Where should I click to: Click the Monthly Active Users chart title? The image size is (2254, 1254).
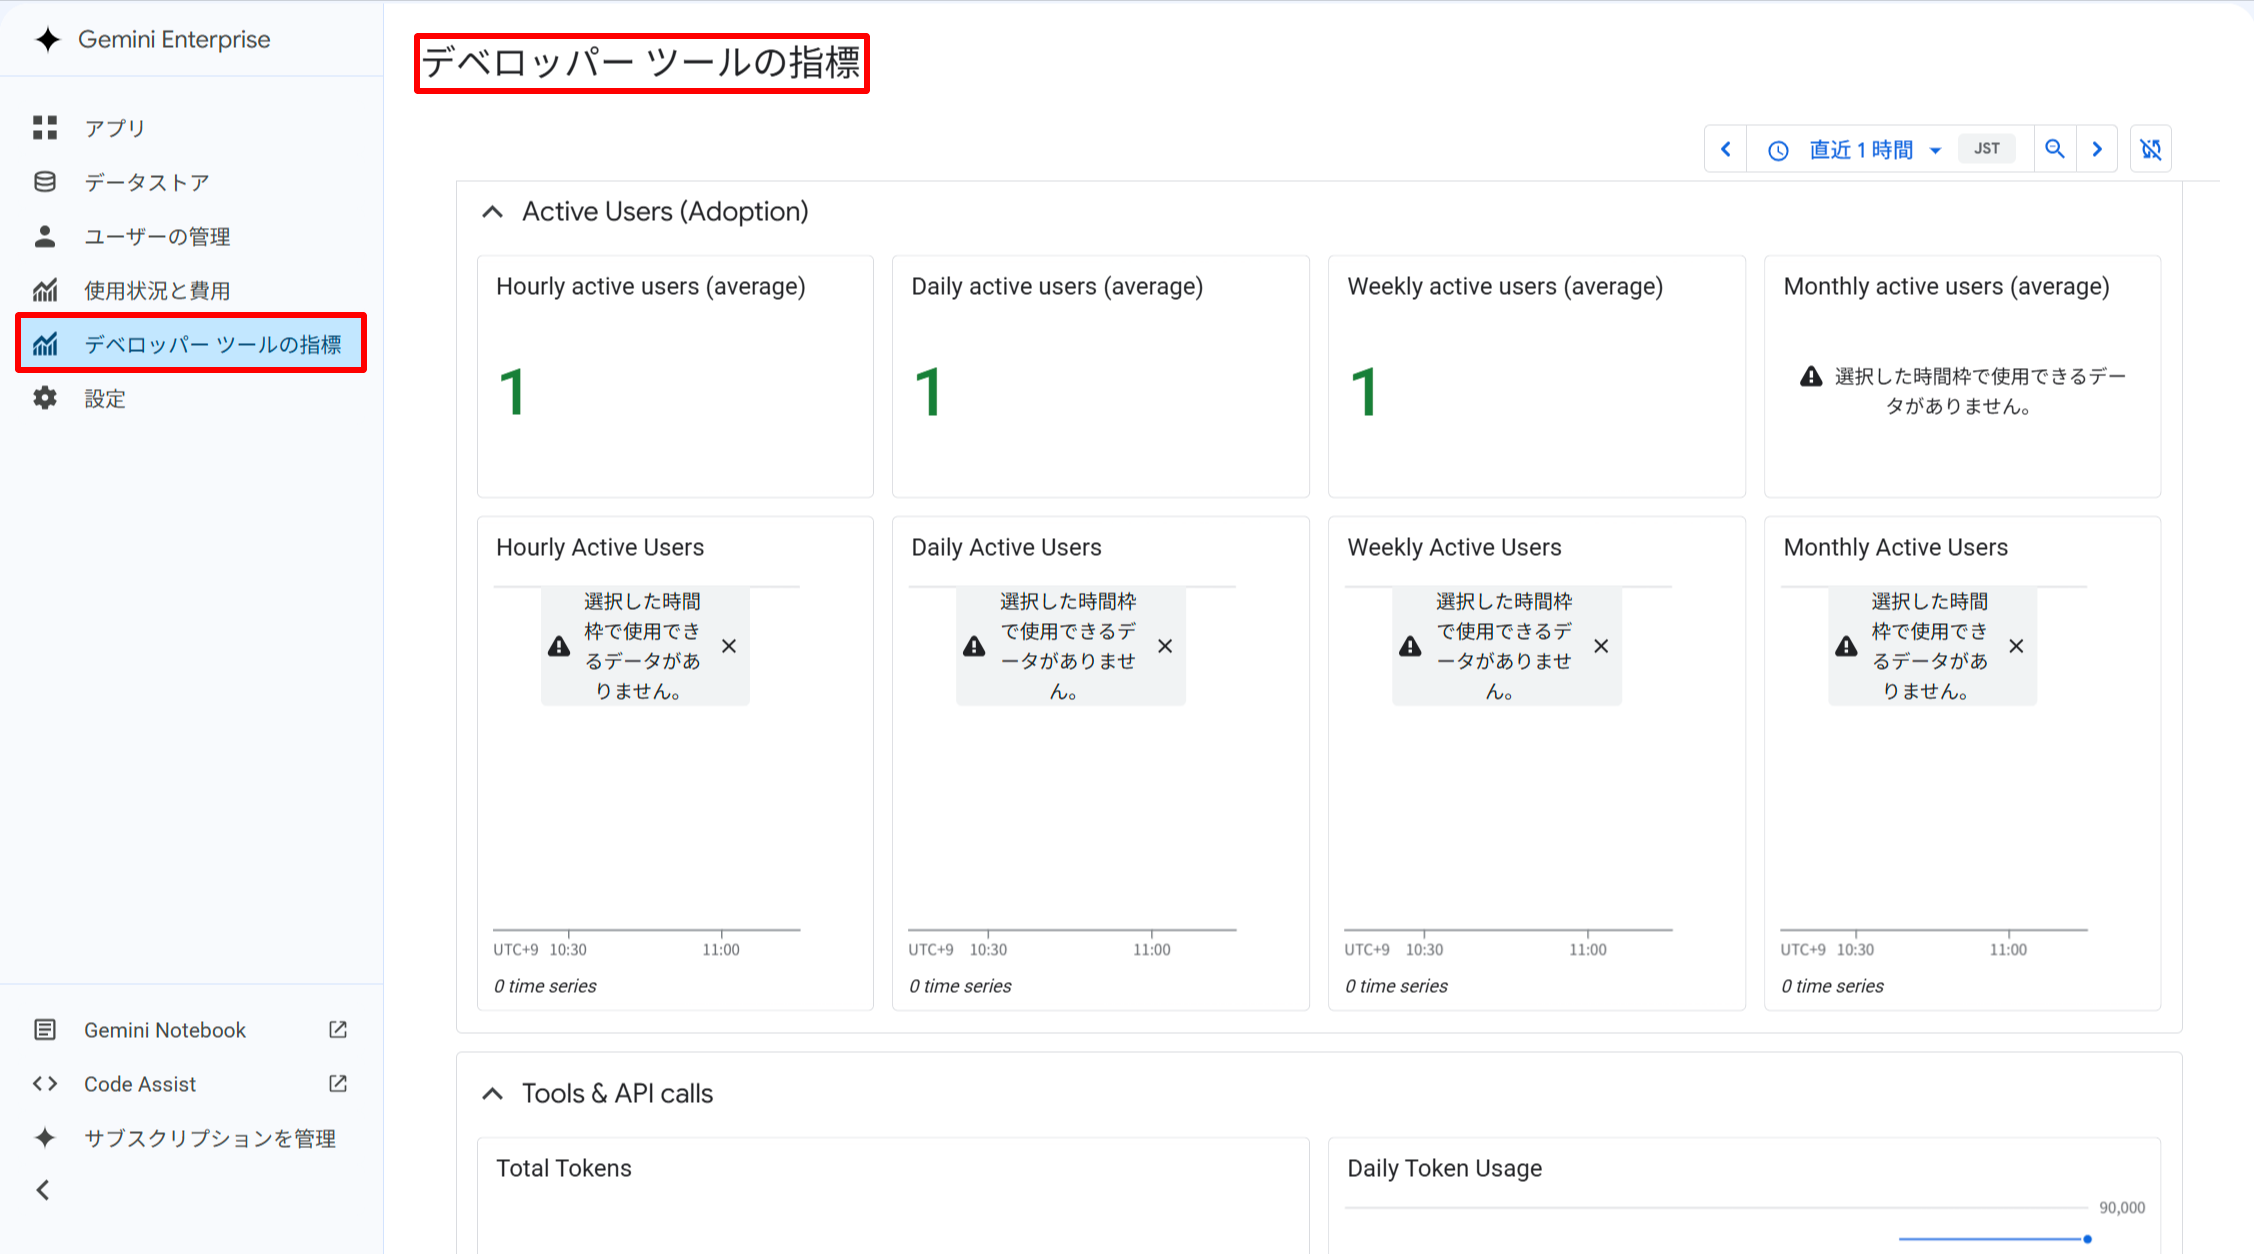tap(1895, 547)
